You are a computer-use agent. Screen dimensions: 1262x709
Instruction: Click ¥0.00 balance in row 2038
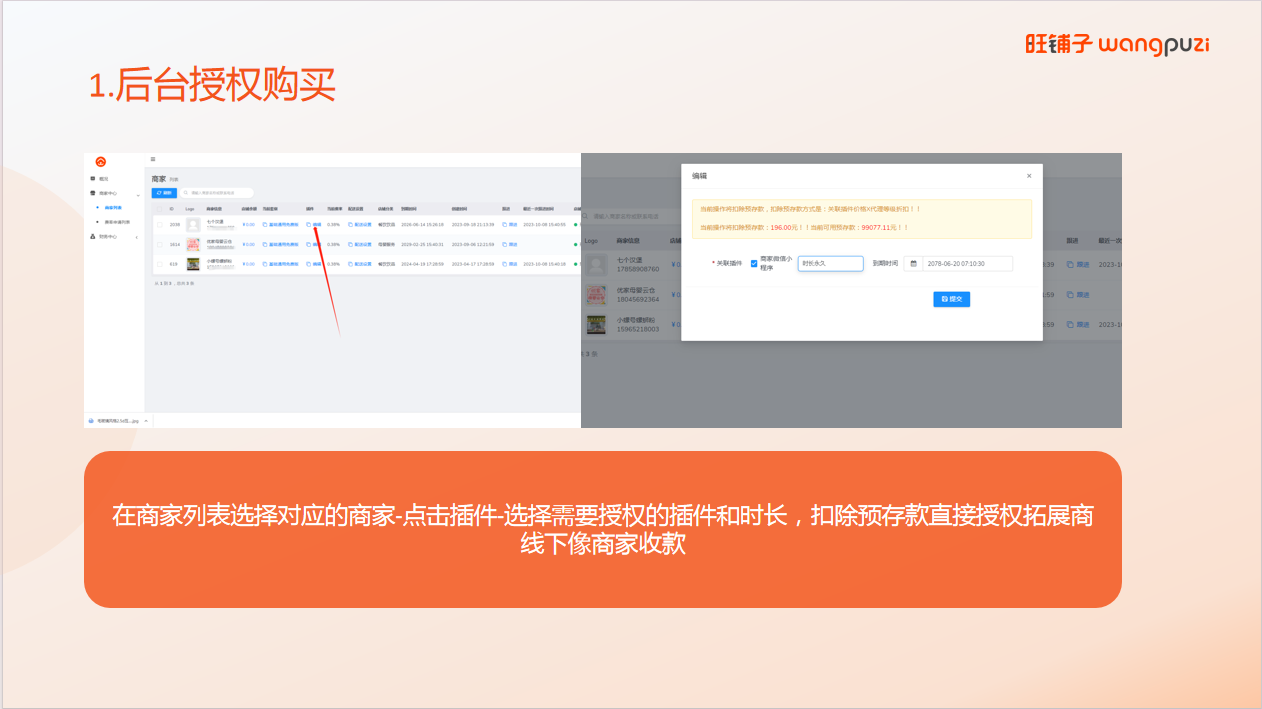(x=248, y=225)
